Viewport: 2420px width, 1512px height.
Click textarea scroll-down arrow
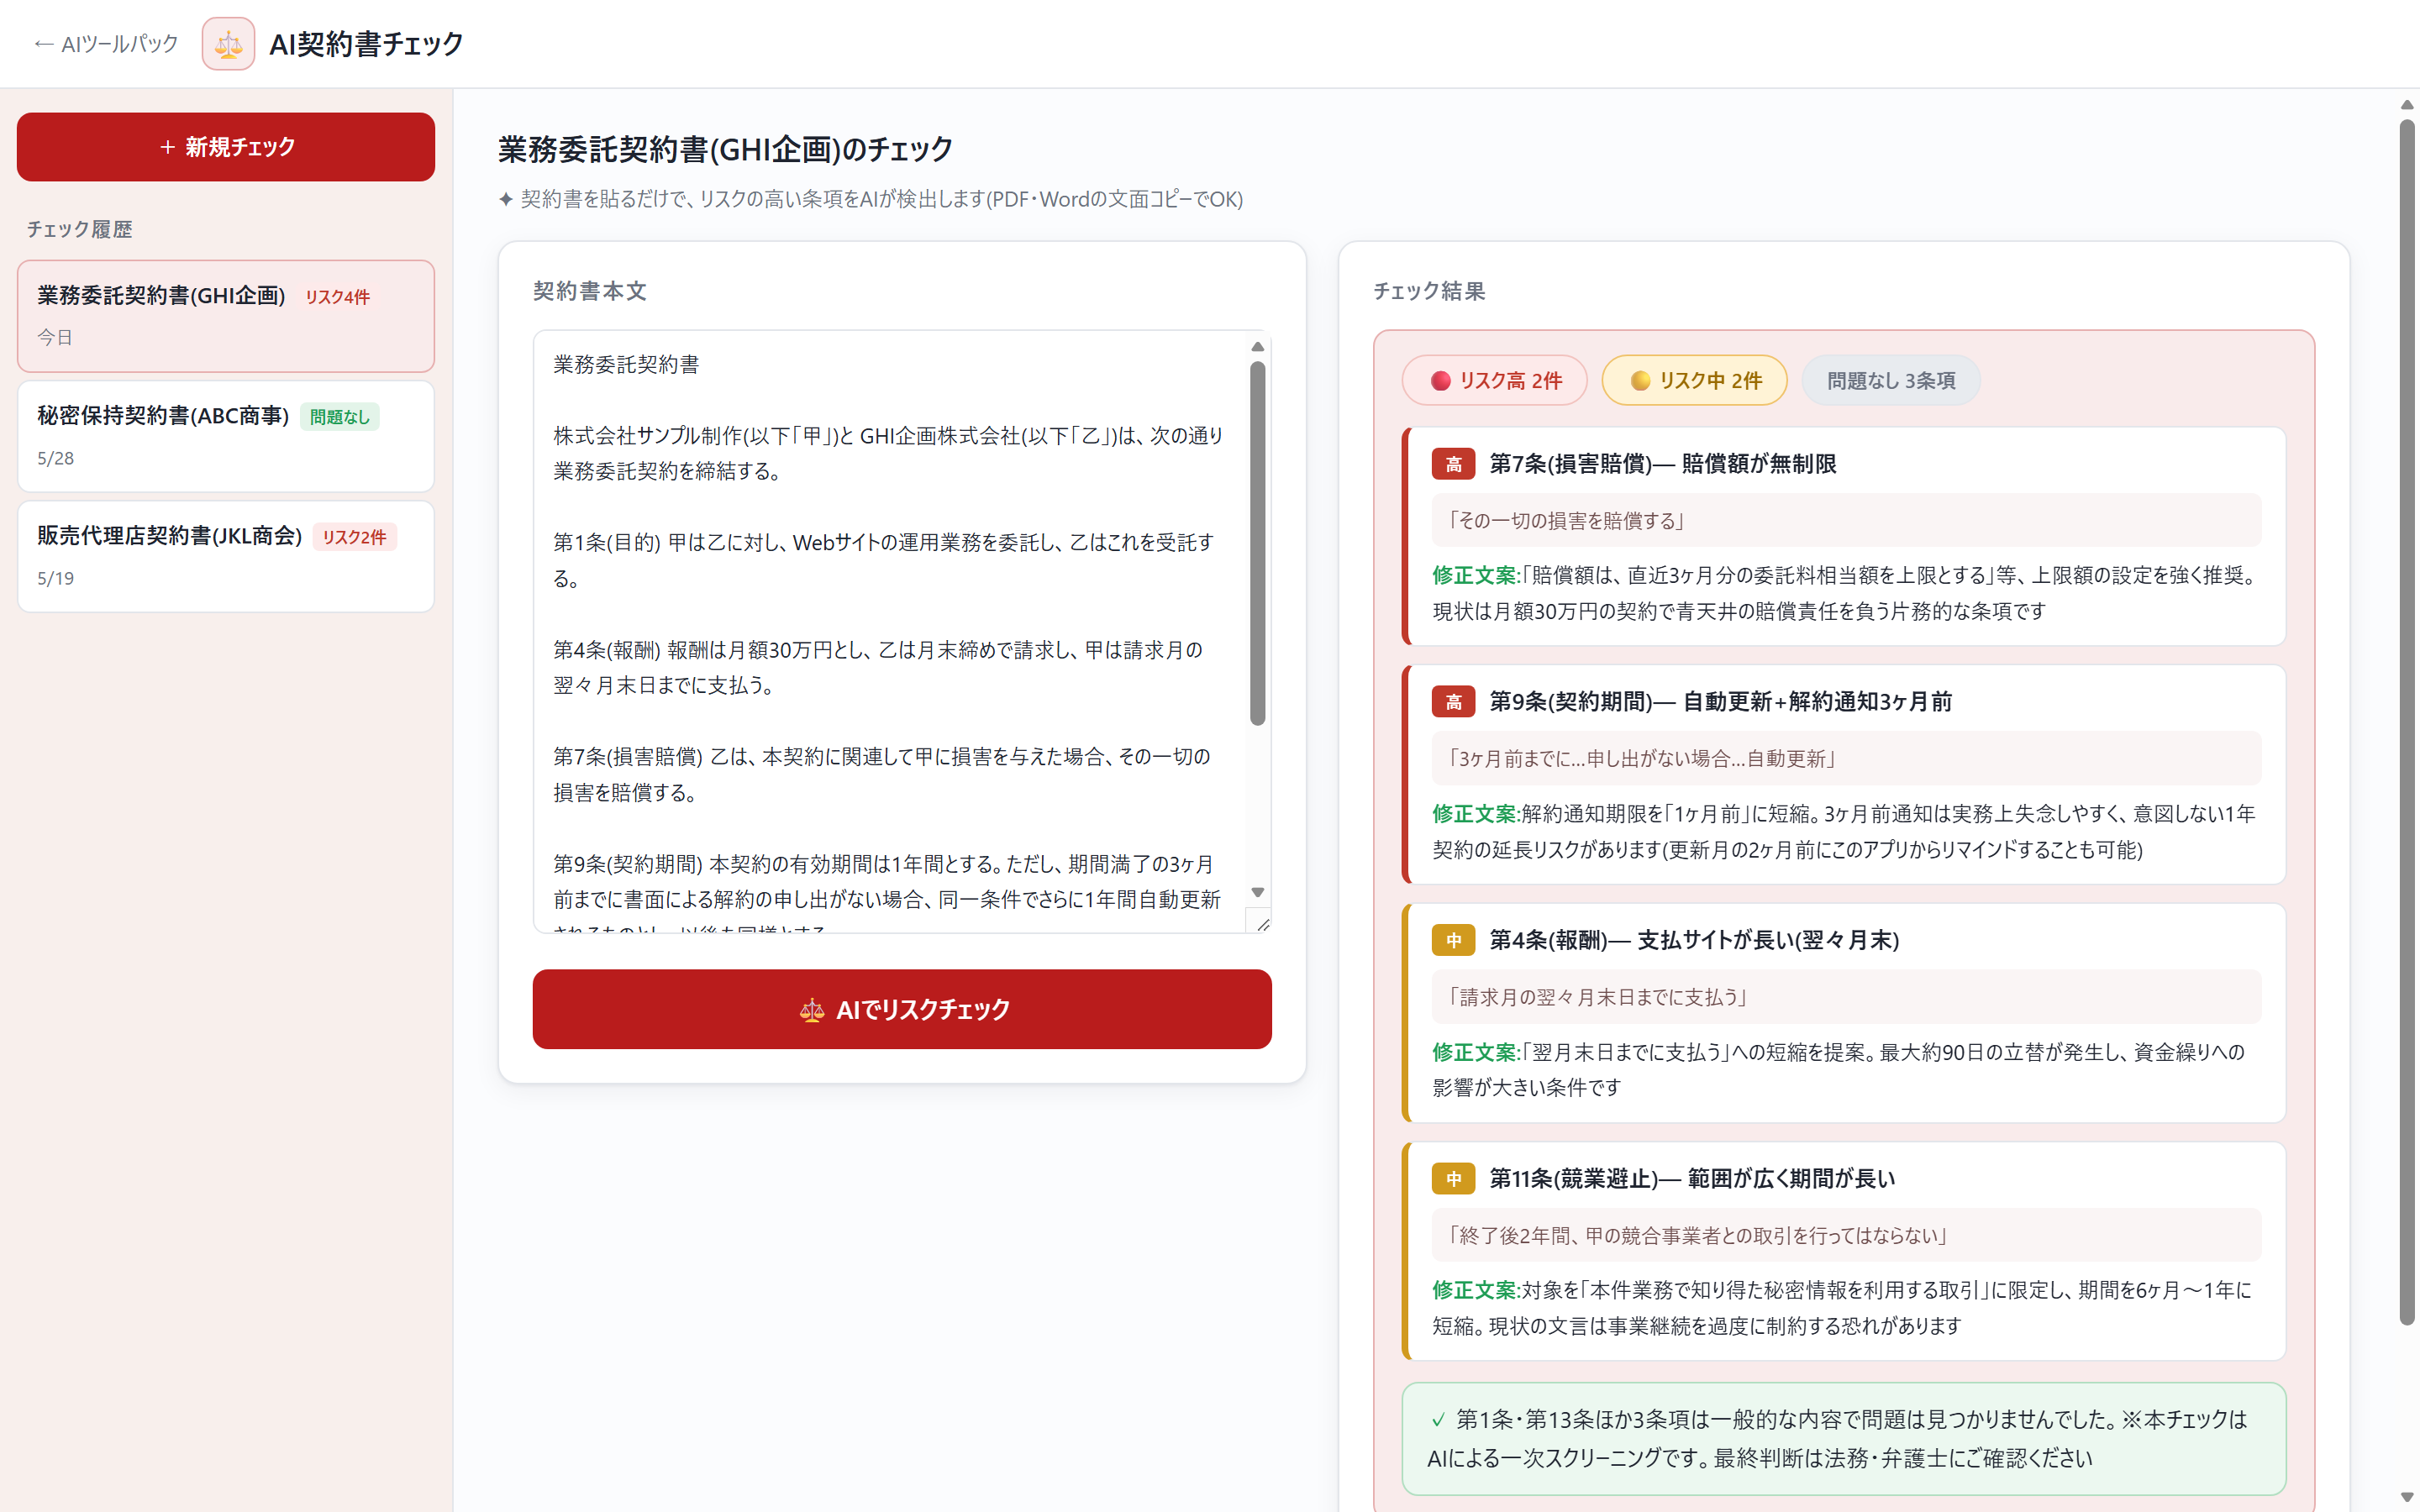click(1258, 892)
